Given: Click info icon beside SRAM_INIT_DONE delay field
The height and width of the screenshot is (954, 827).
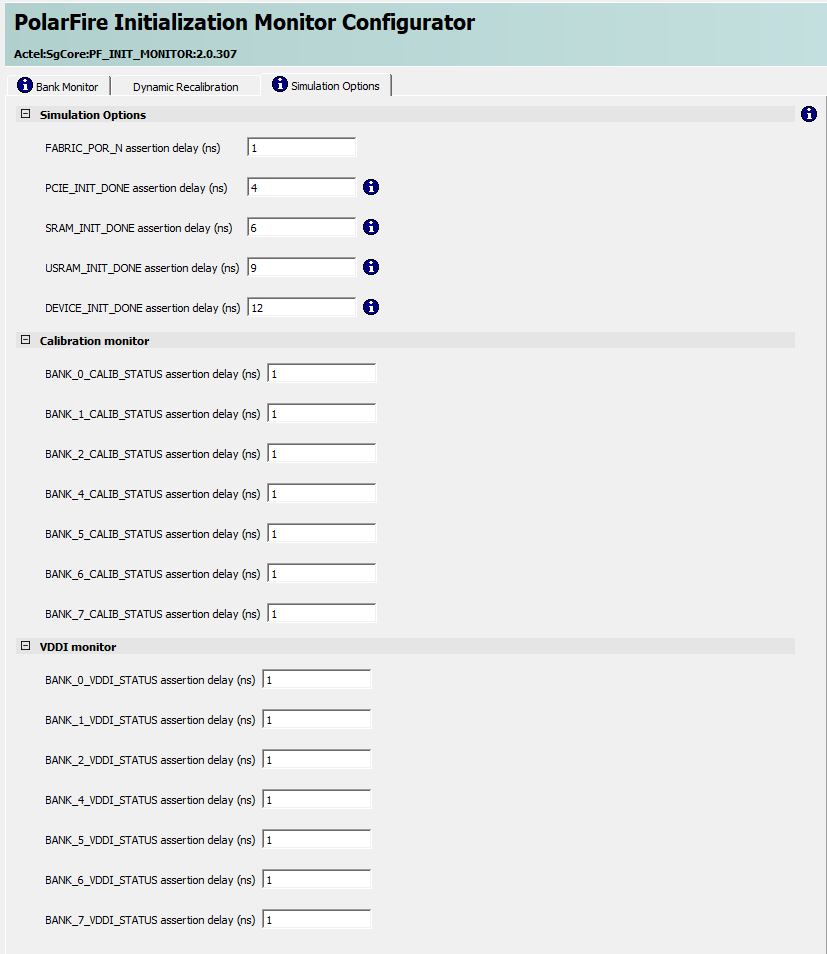Looking at the screenshot, I should tap(371, 227).
